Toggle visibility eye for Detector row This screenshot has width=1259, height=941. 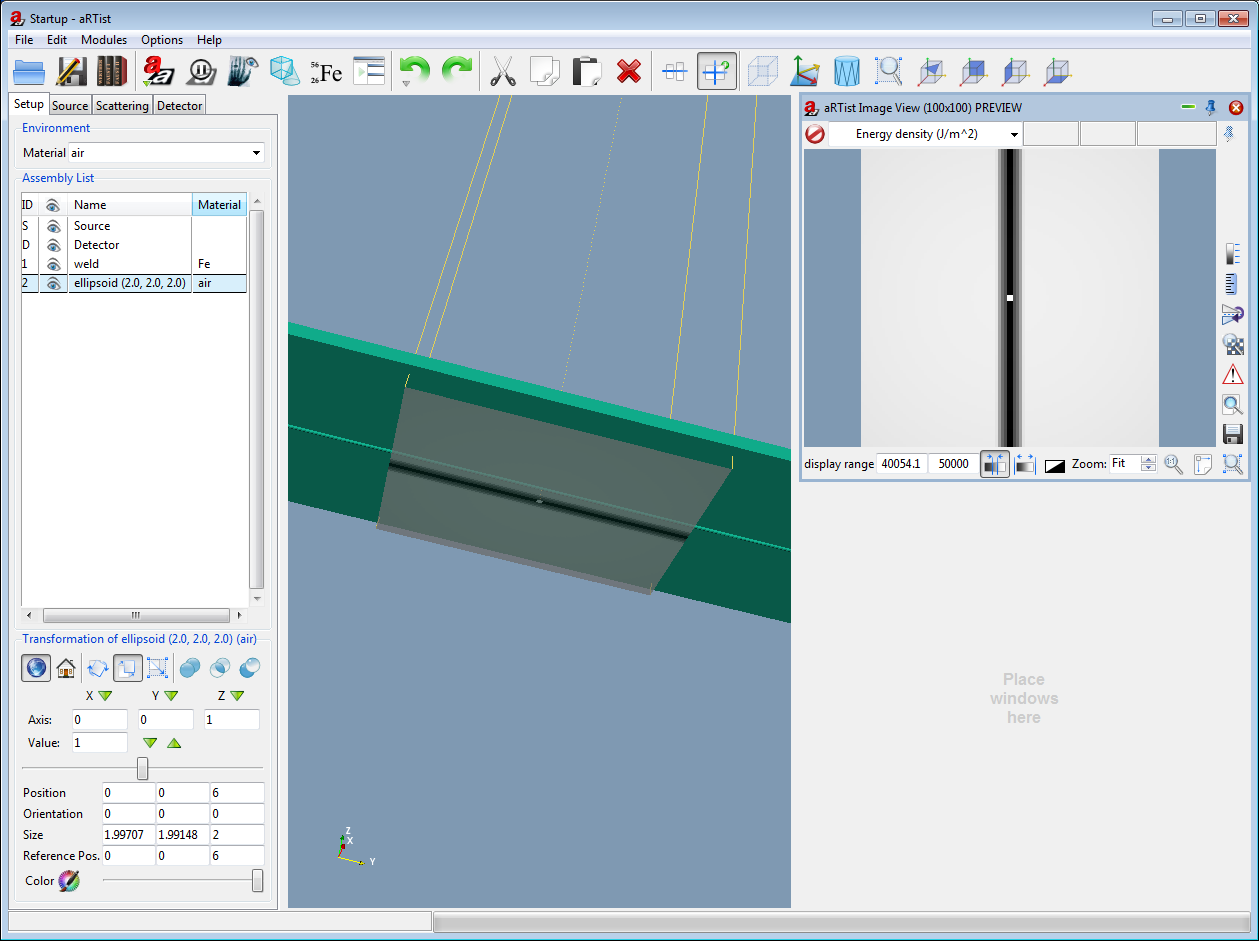pyautogui.click(x=54, y=245)
